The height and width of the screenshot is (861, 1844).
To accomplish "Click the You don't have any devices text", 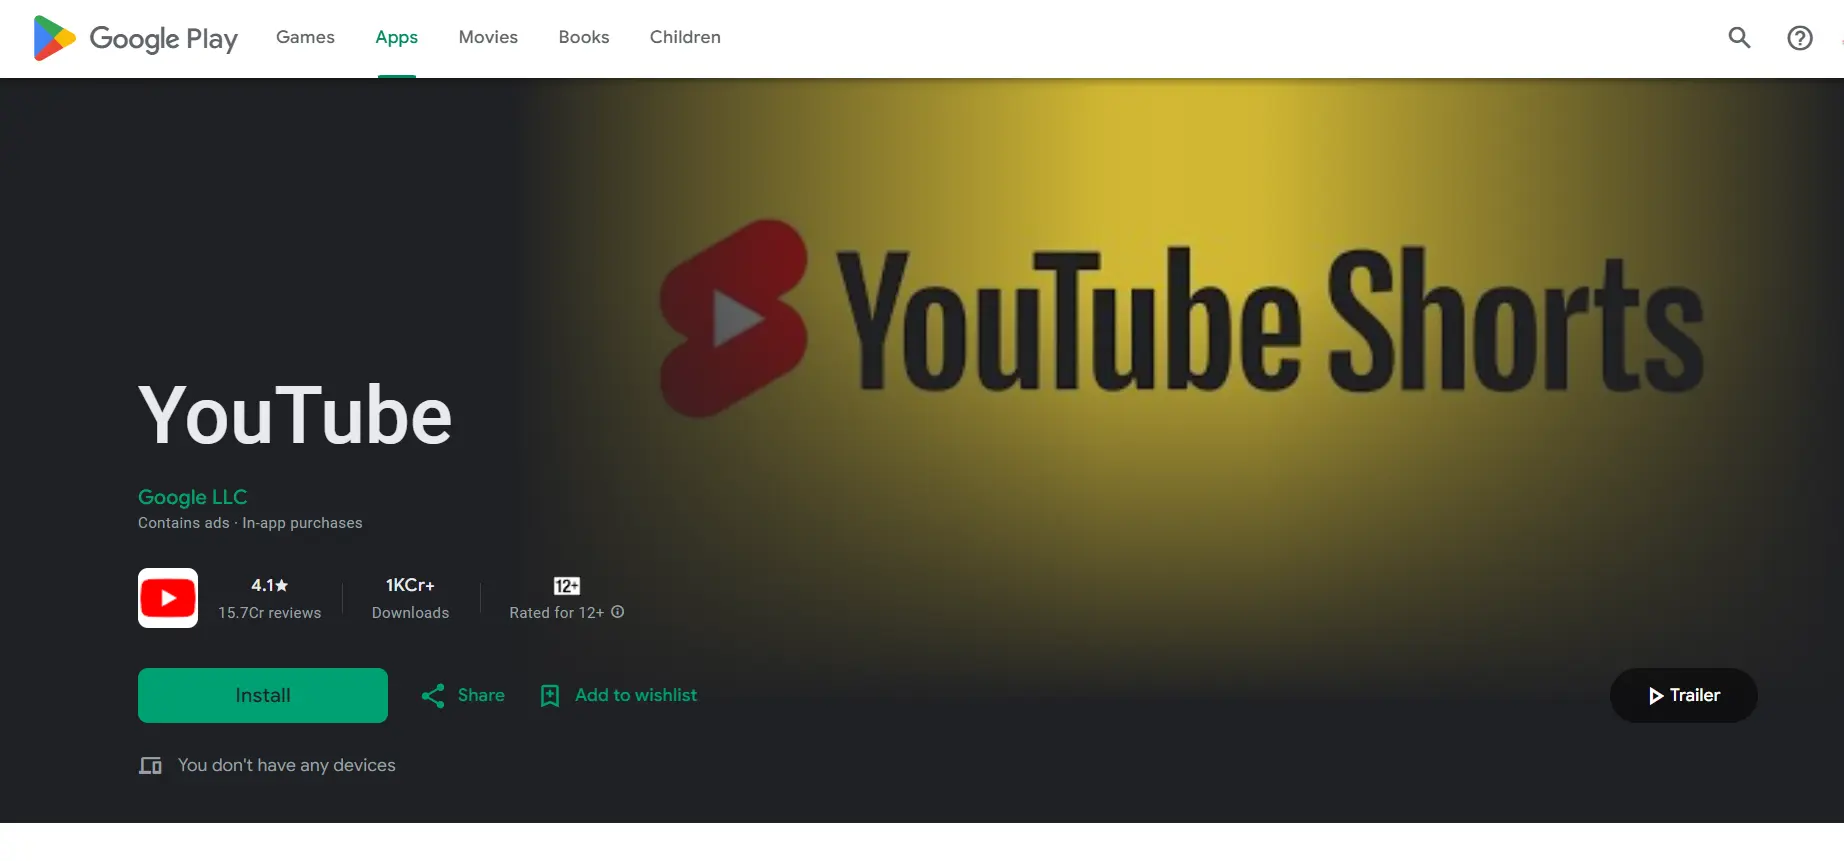I will point(287,765).
